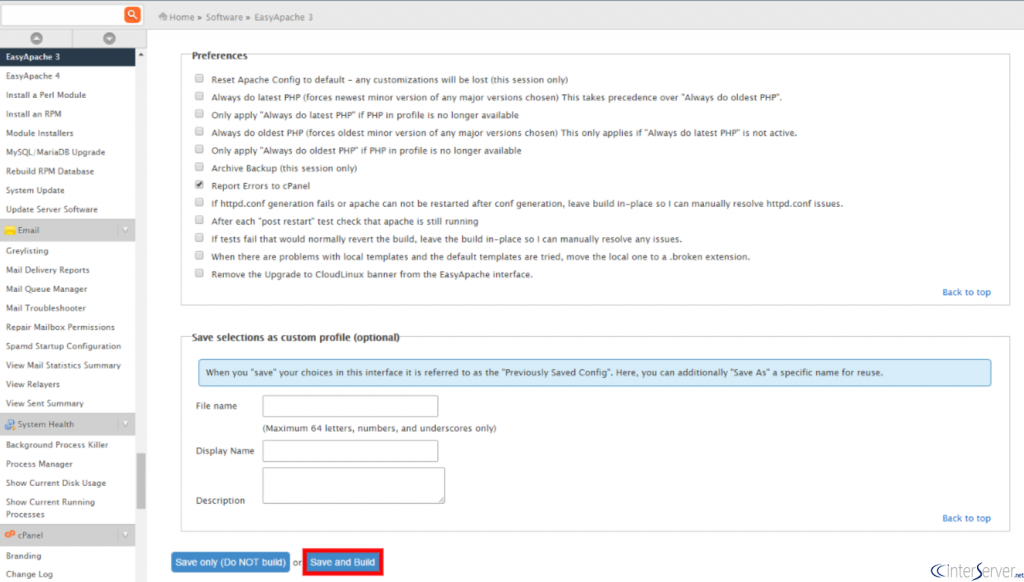Click Save only (Do NOT build) button

[231, 562]
